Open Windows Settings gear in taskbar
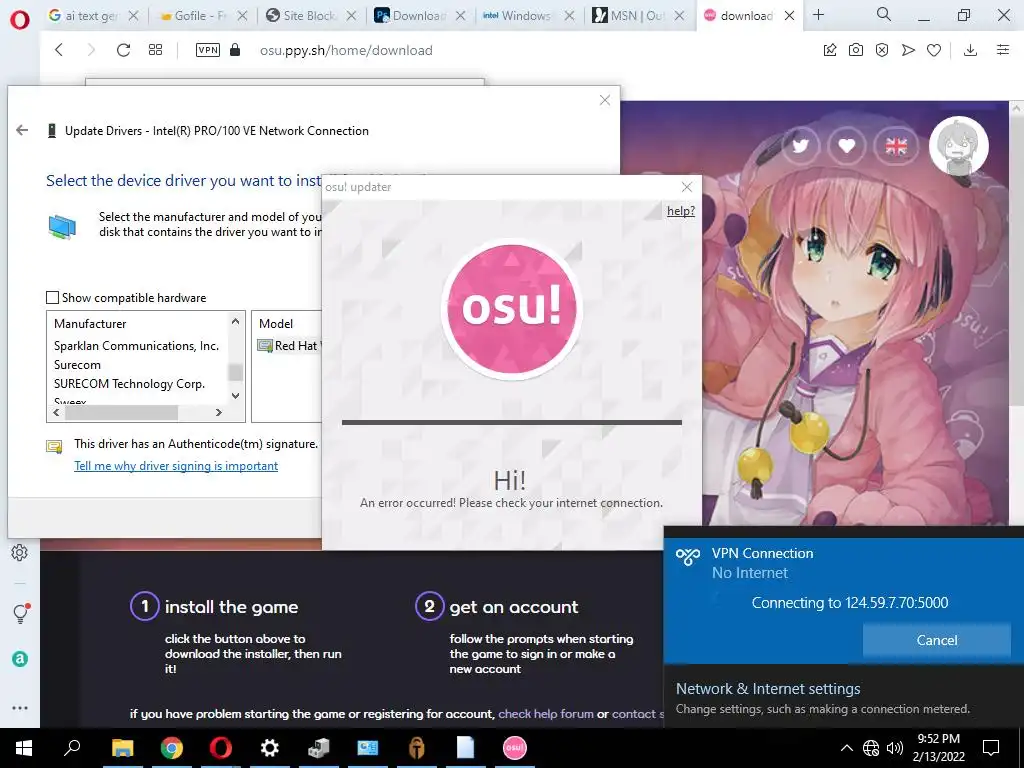Image resolution: width=1024 pixels, height=768 pixels. click(x=269, y=748)
